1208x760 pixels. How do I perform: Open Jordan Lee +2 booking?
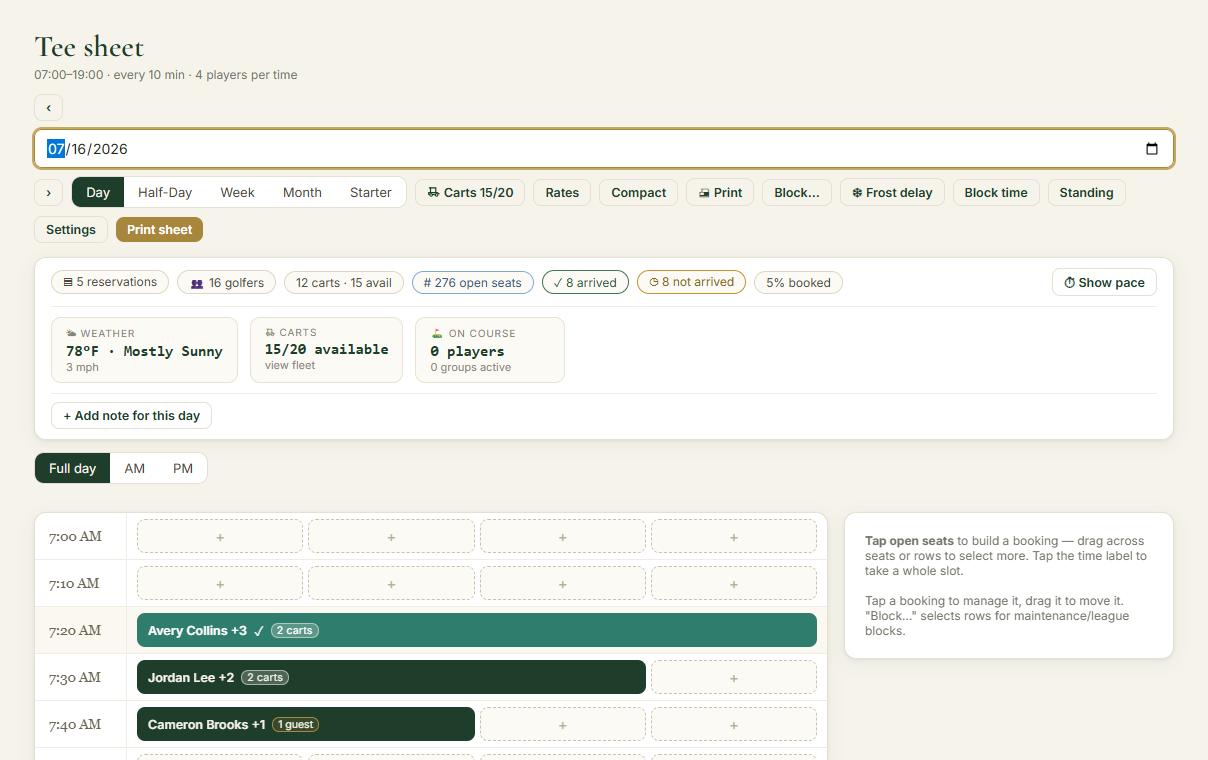(x=391, y=678)
